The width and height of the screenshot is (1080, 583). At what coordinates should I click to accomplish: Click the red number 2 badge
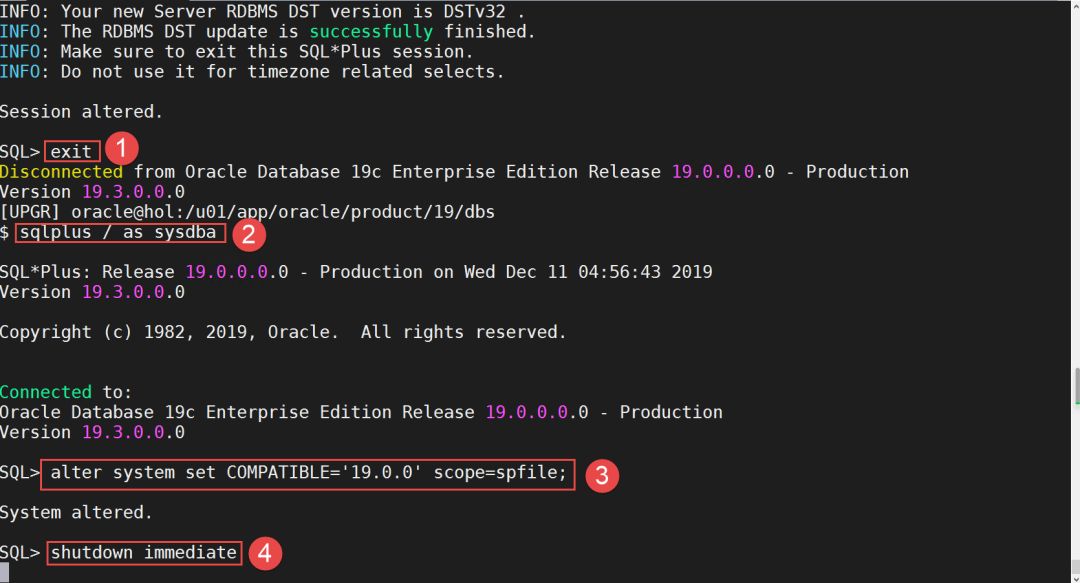[247, 234]
